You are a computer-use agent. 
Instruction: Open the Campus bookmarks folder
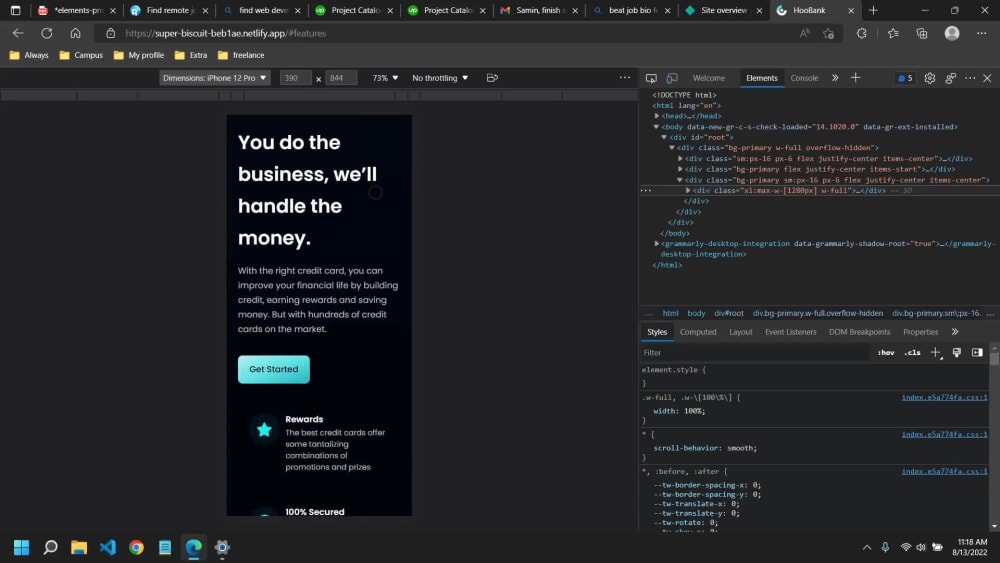(81, 55)
